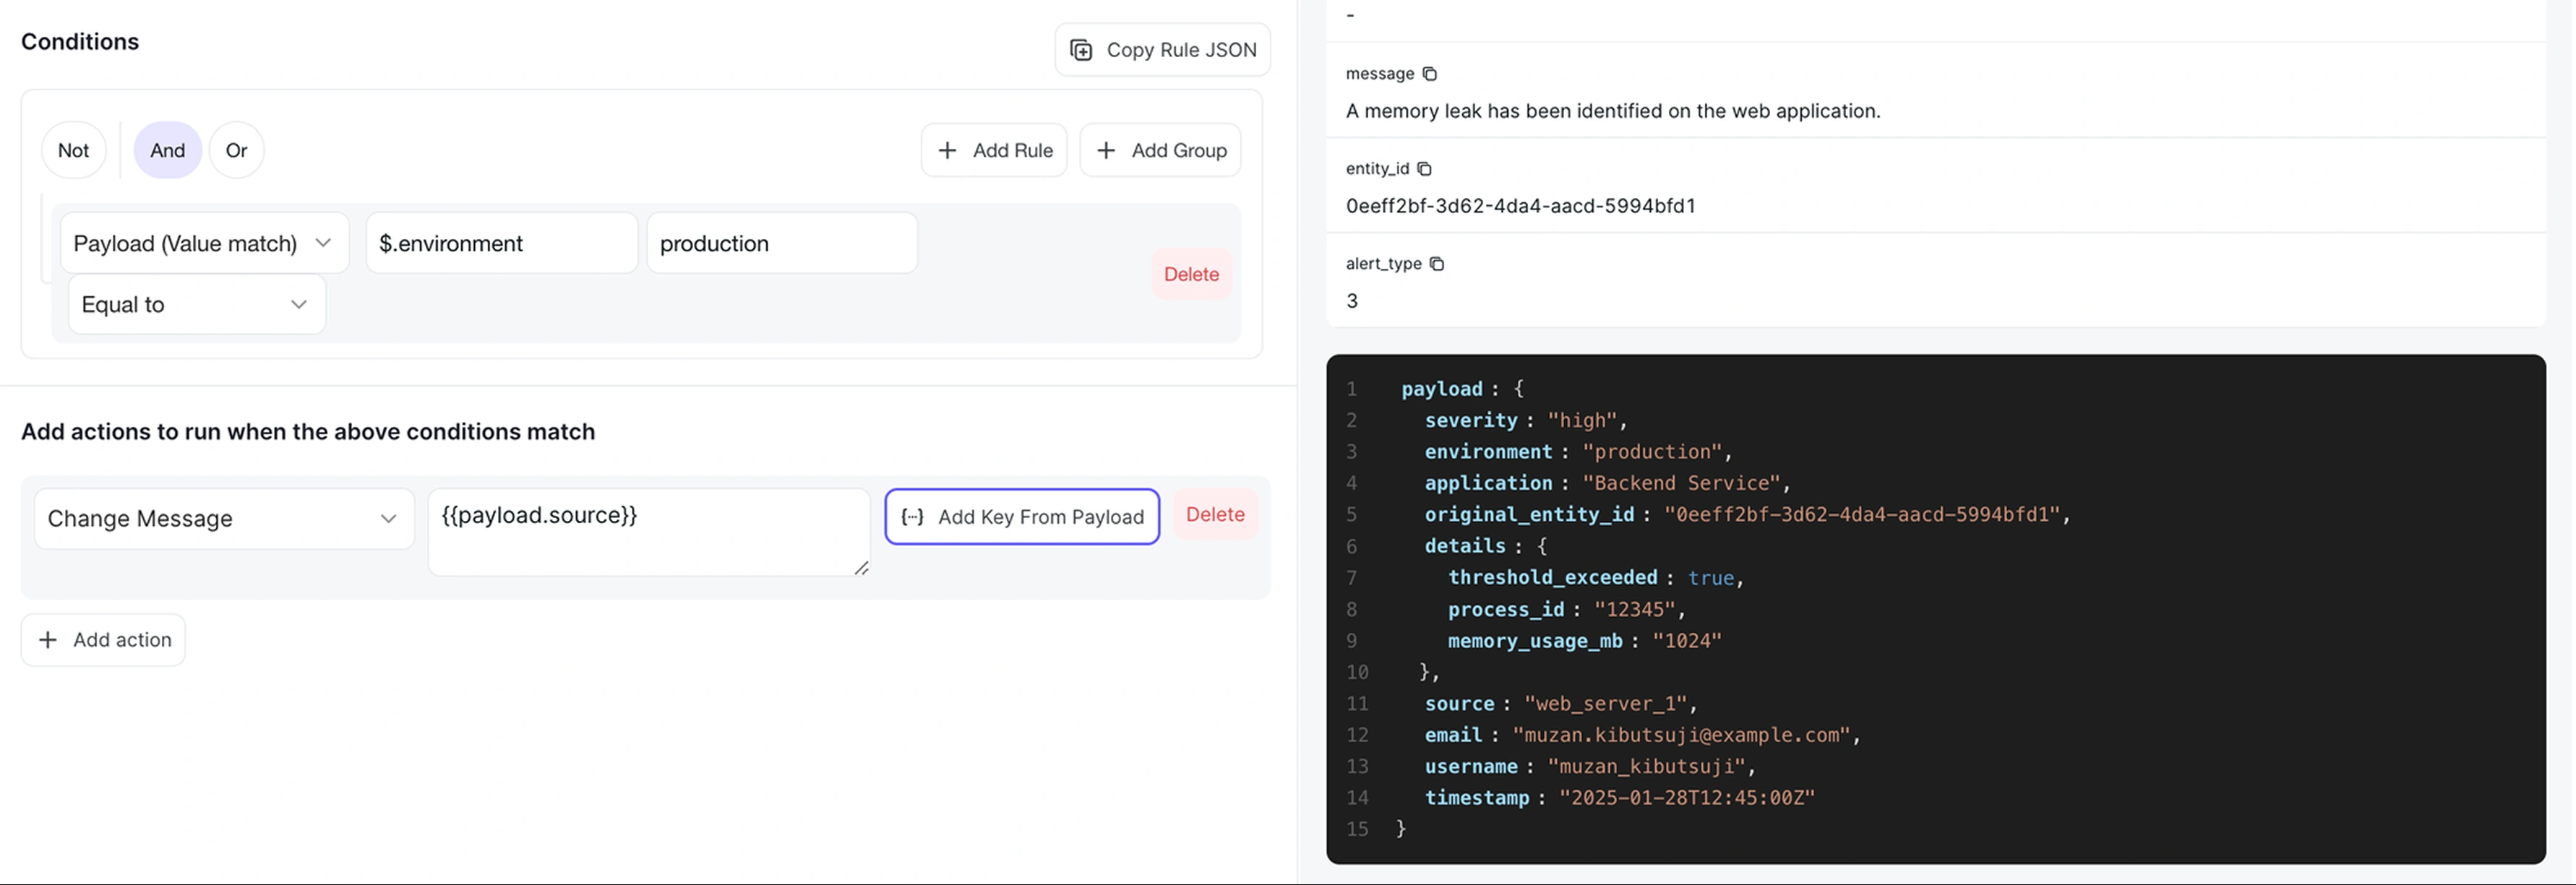Click plus icon on Add action
The image size is (2576, 885).
[x=47, y=640]
